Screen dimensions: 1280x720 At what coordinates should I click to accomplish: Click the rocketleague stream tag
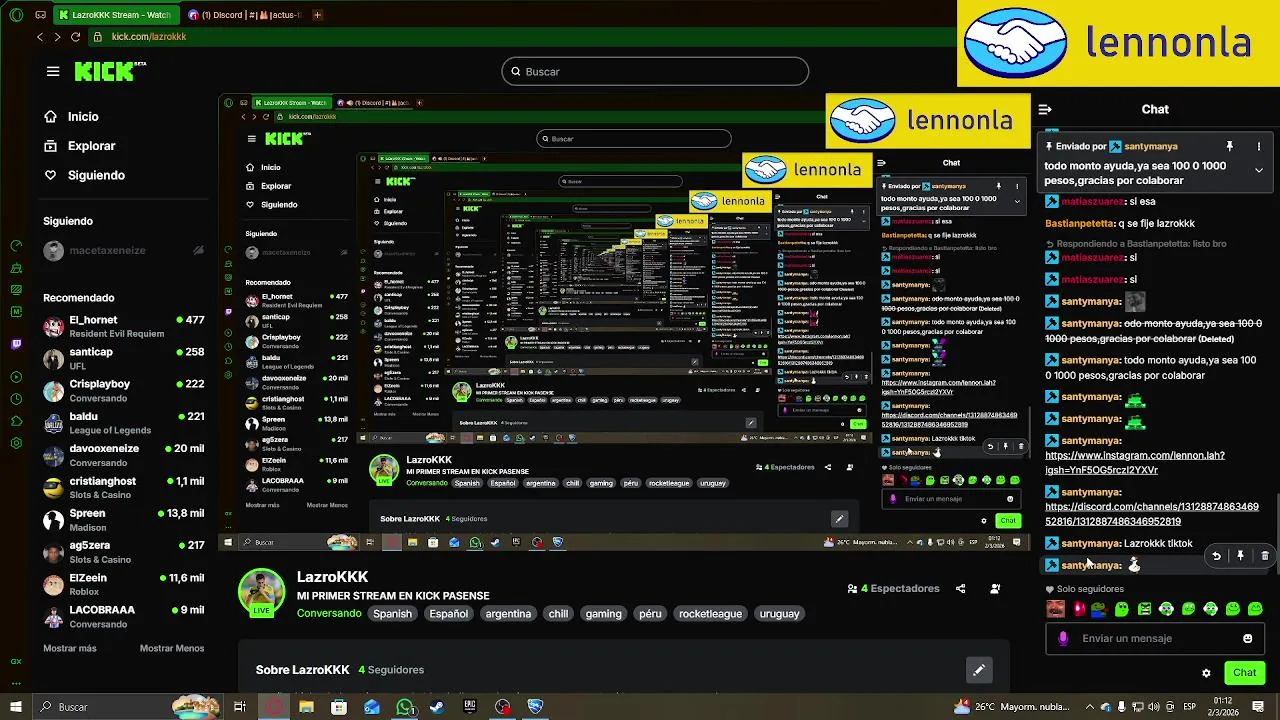[x=710, y=614]
